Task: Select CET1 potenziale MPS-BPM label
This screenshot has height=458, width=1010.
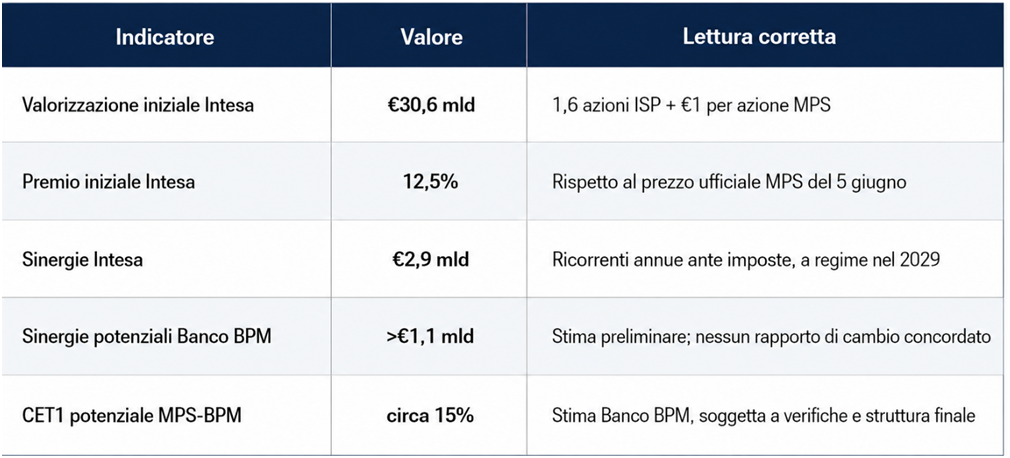Action: click(x=131, y=416)
